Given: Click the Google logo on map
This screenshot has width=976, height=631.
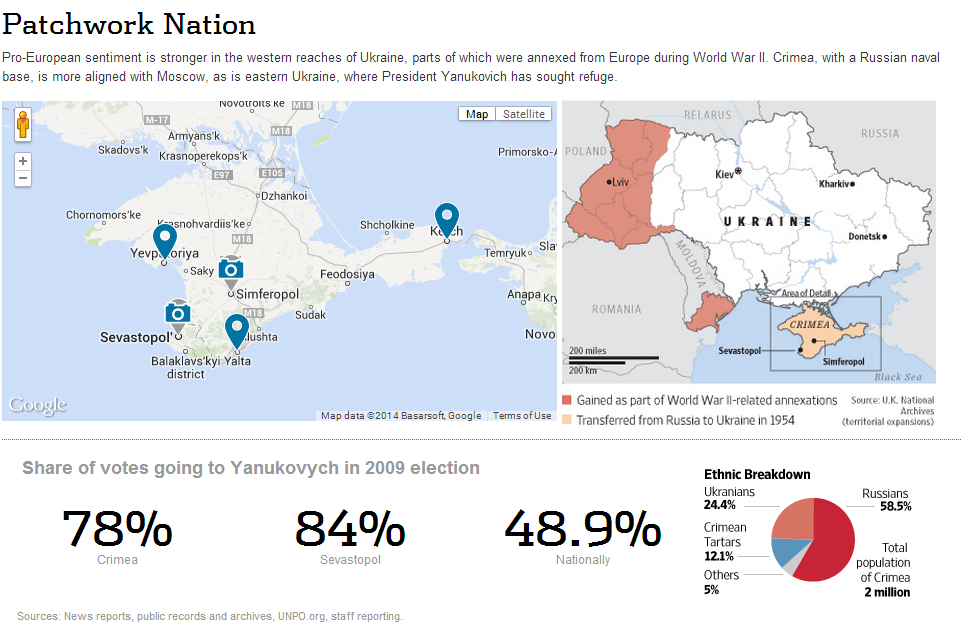Looking at the screenshot, I should pyautogui.click(x=38, y=405).
